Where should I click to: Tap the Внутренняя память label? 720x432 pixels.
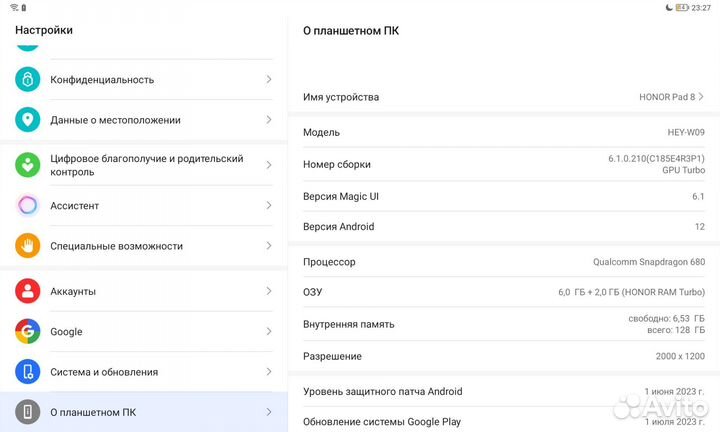349,324
